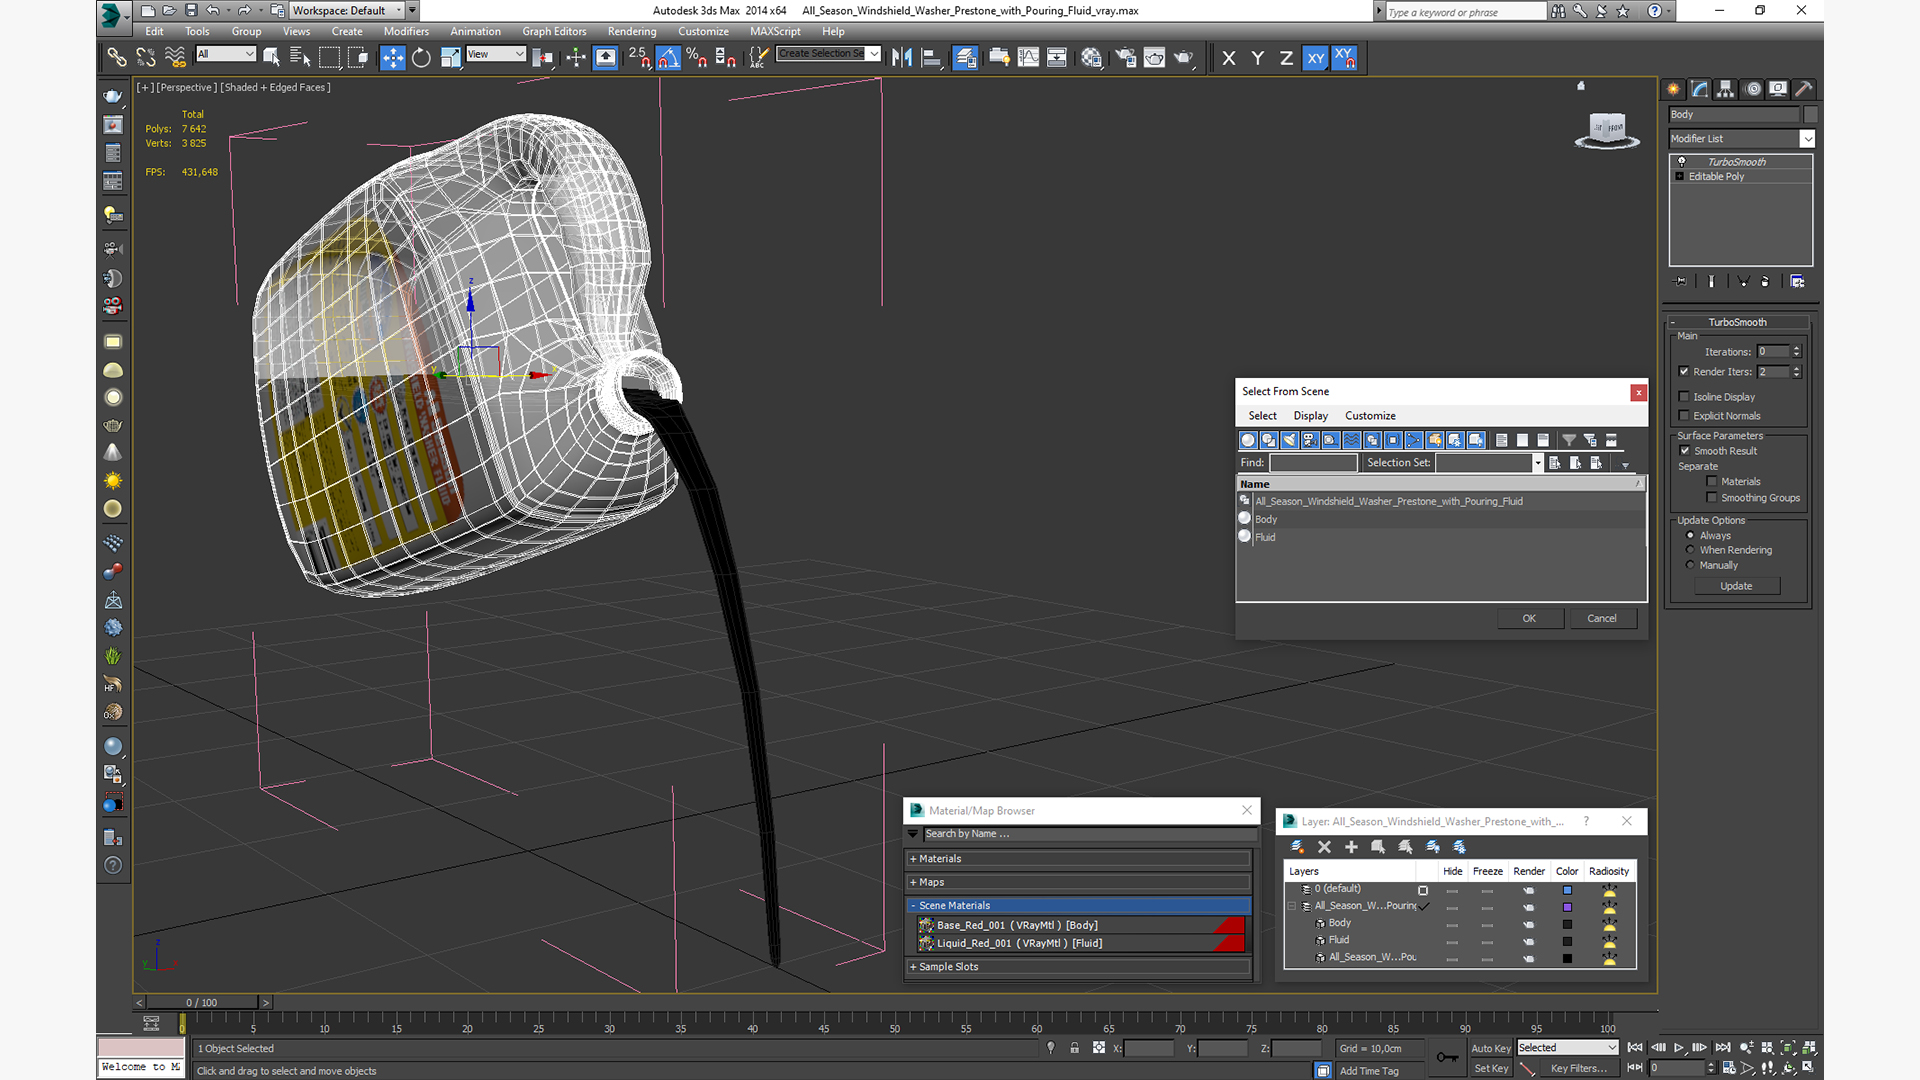
Task: Restrict to XY plane constraint
Action: 1316,58
